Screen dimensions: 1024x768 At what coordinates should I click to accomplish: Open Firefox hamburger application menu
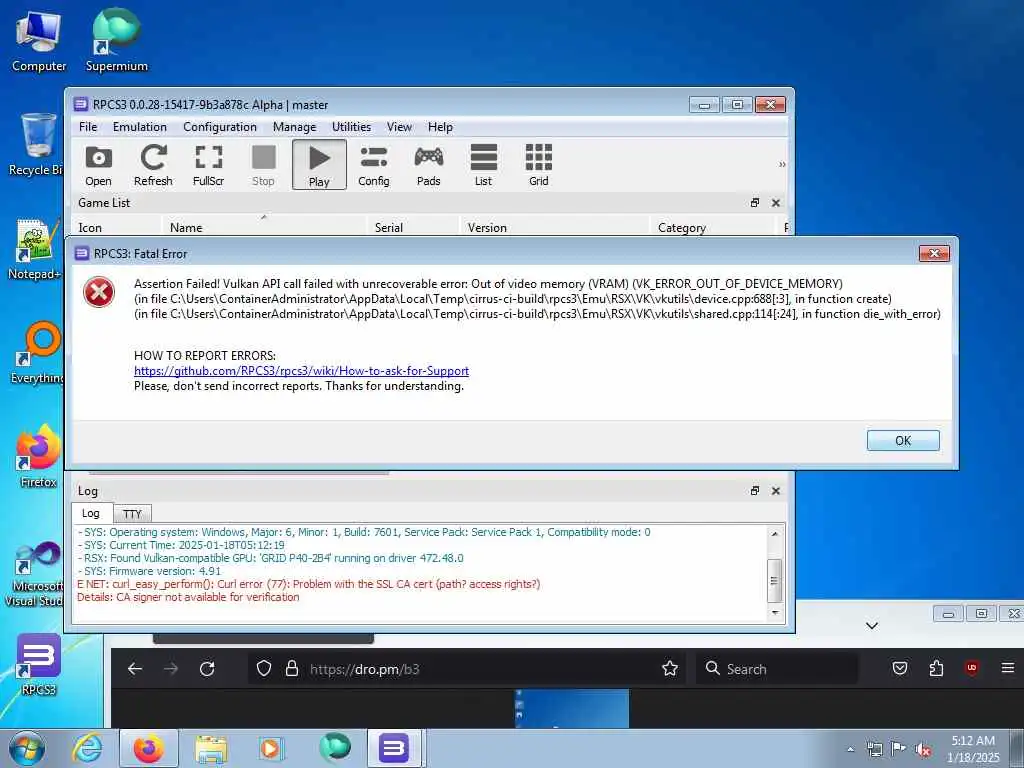[x=1008, y=668]
